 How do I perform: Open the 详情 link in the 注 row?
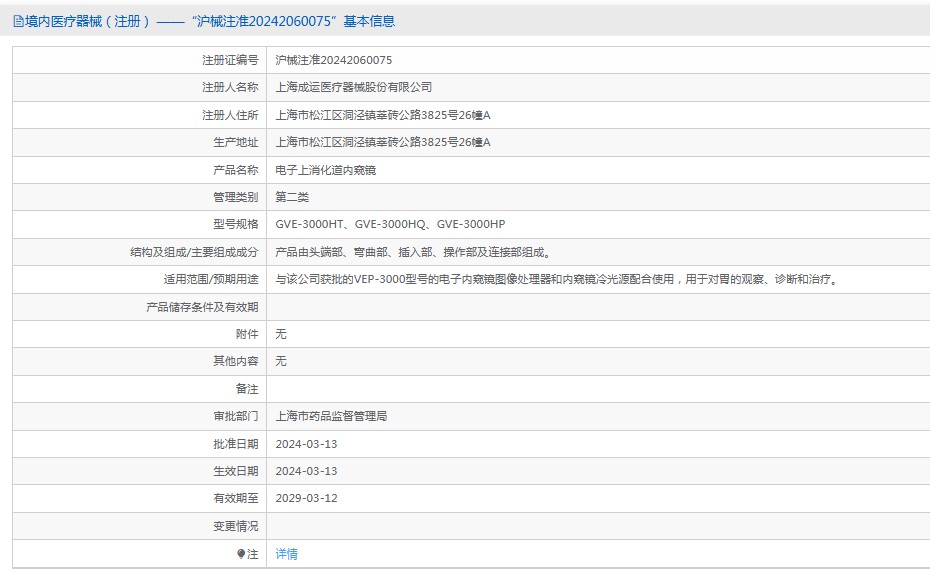286,553
